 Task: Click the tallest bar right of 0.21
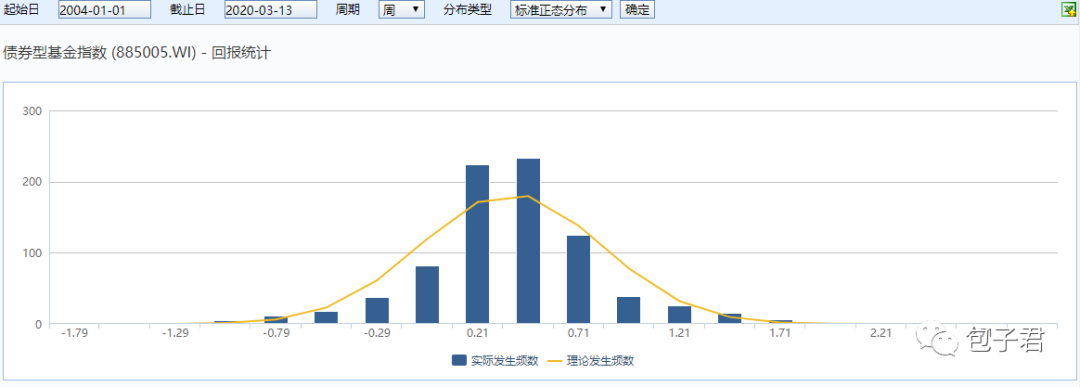coord(528,241)
